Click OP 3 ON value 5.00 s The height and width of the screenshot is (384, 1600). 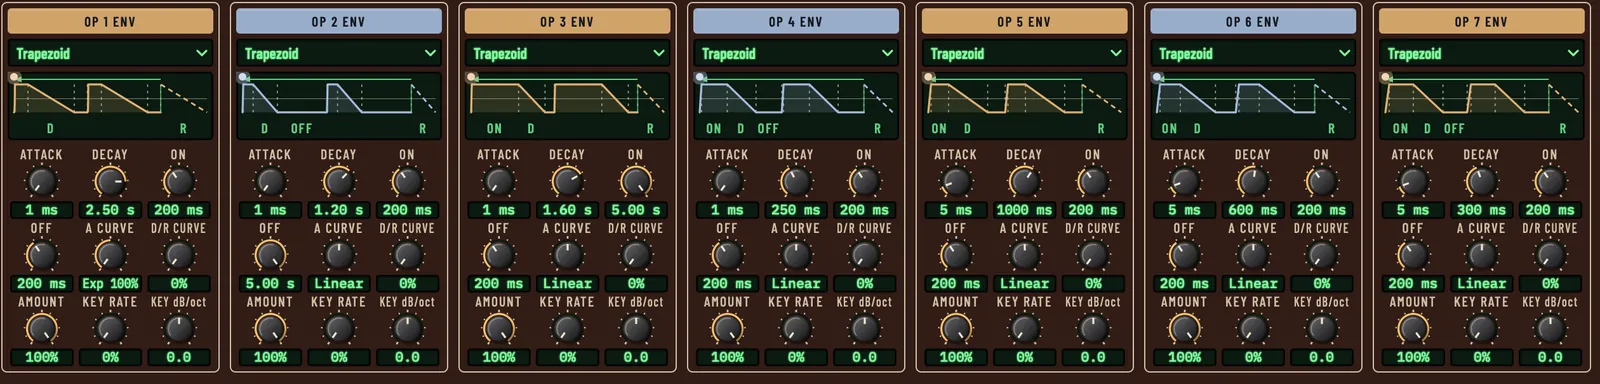click(635, 210)
